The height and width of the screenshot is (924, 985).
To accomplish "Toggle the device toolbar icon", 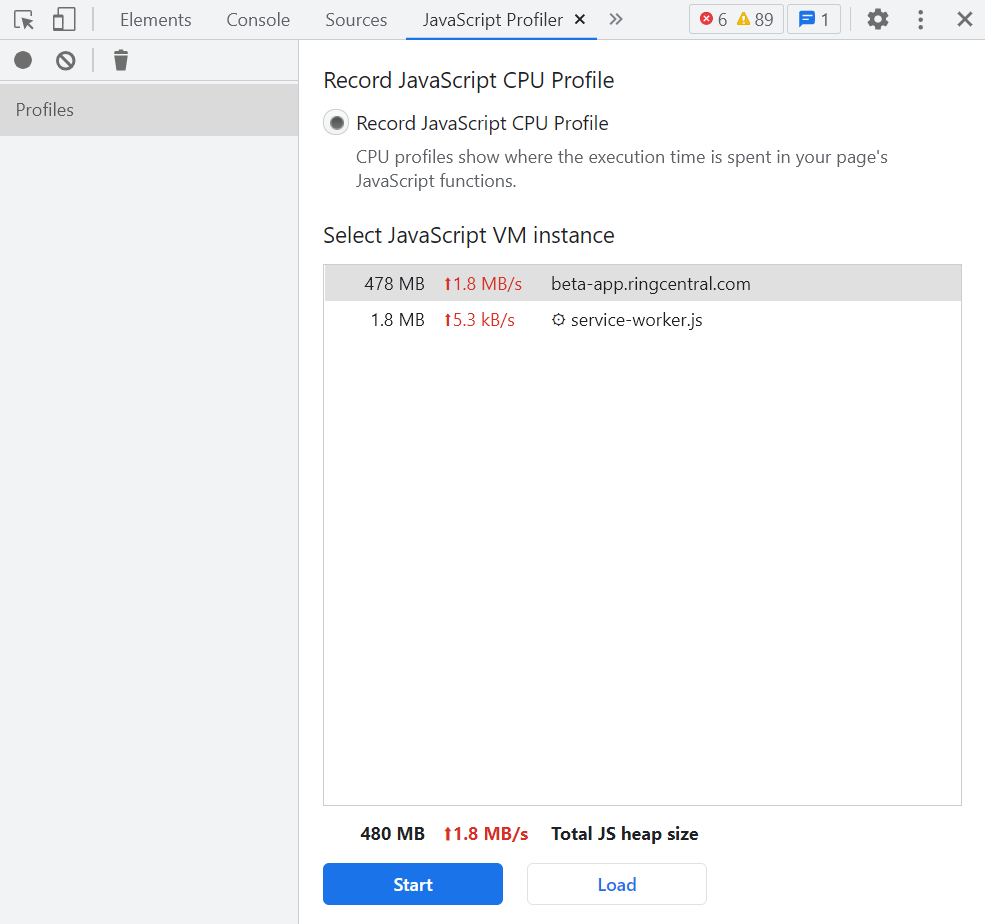I will 64,19.
